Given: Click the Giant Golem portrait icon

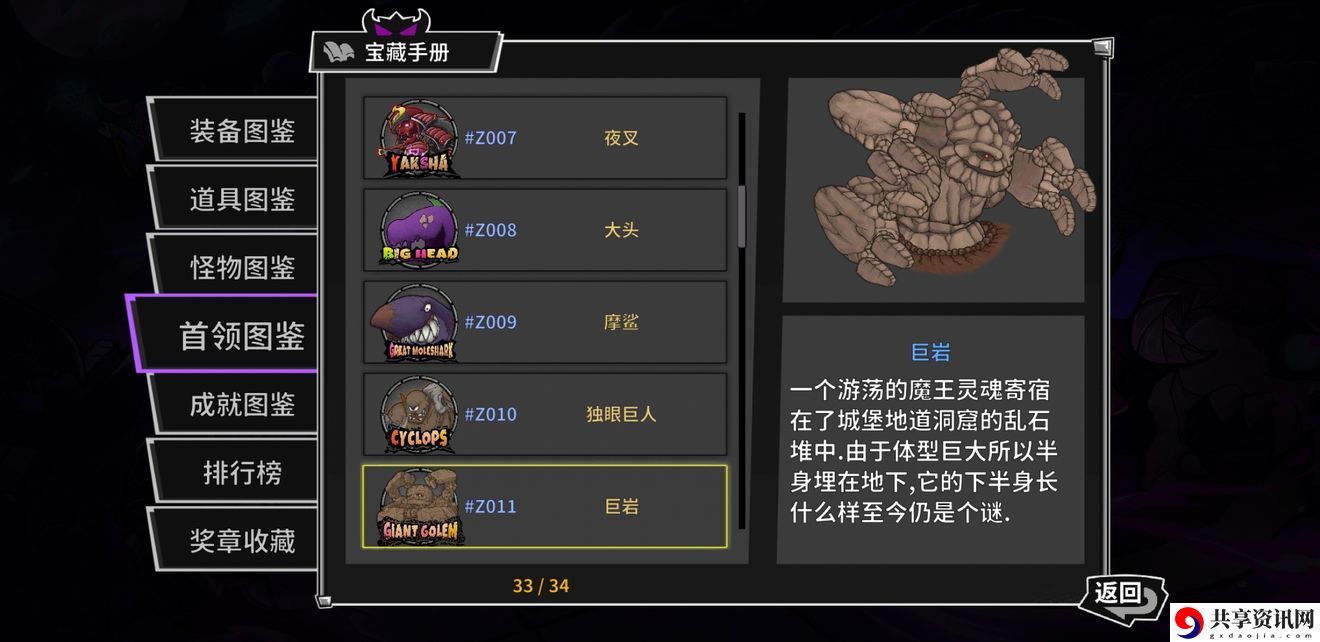Looking at the screenshot, I should click(420, 506).
